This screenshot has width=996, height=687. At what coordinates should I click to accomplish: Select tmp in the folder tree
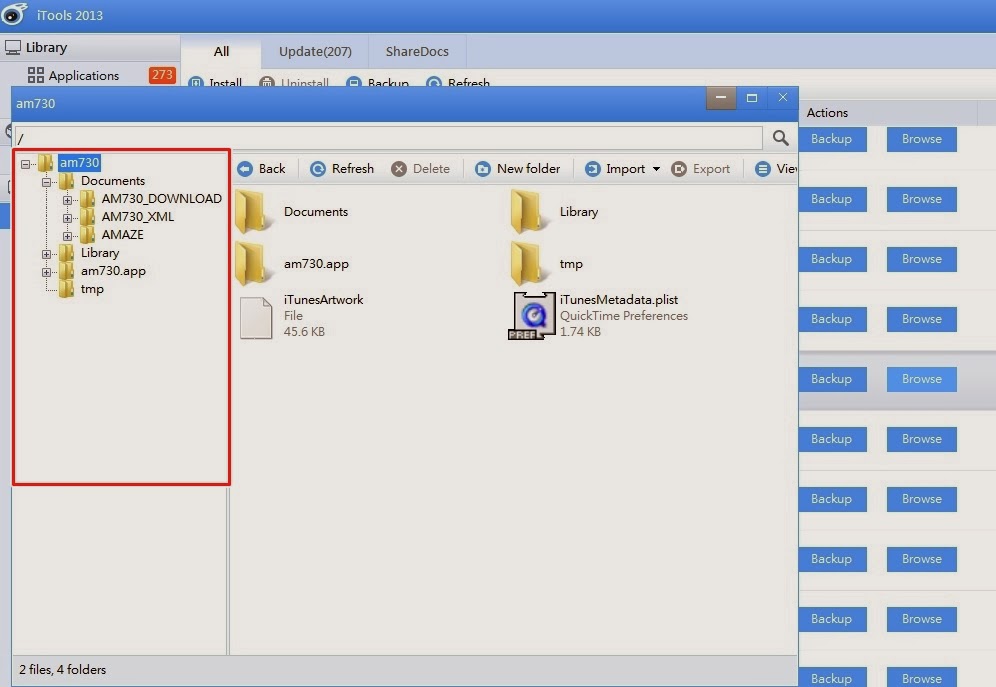[x=92, y=289]
